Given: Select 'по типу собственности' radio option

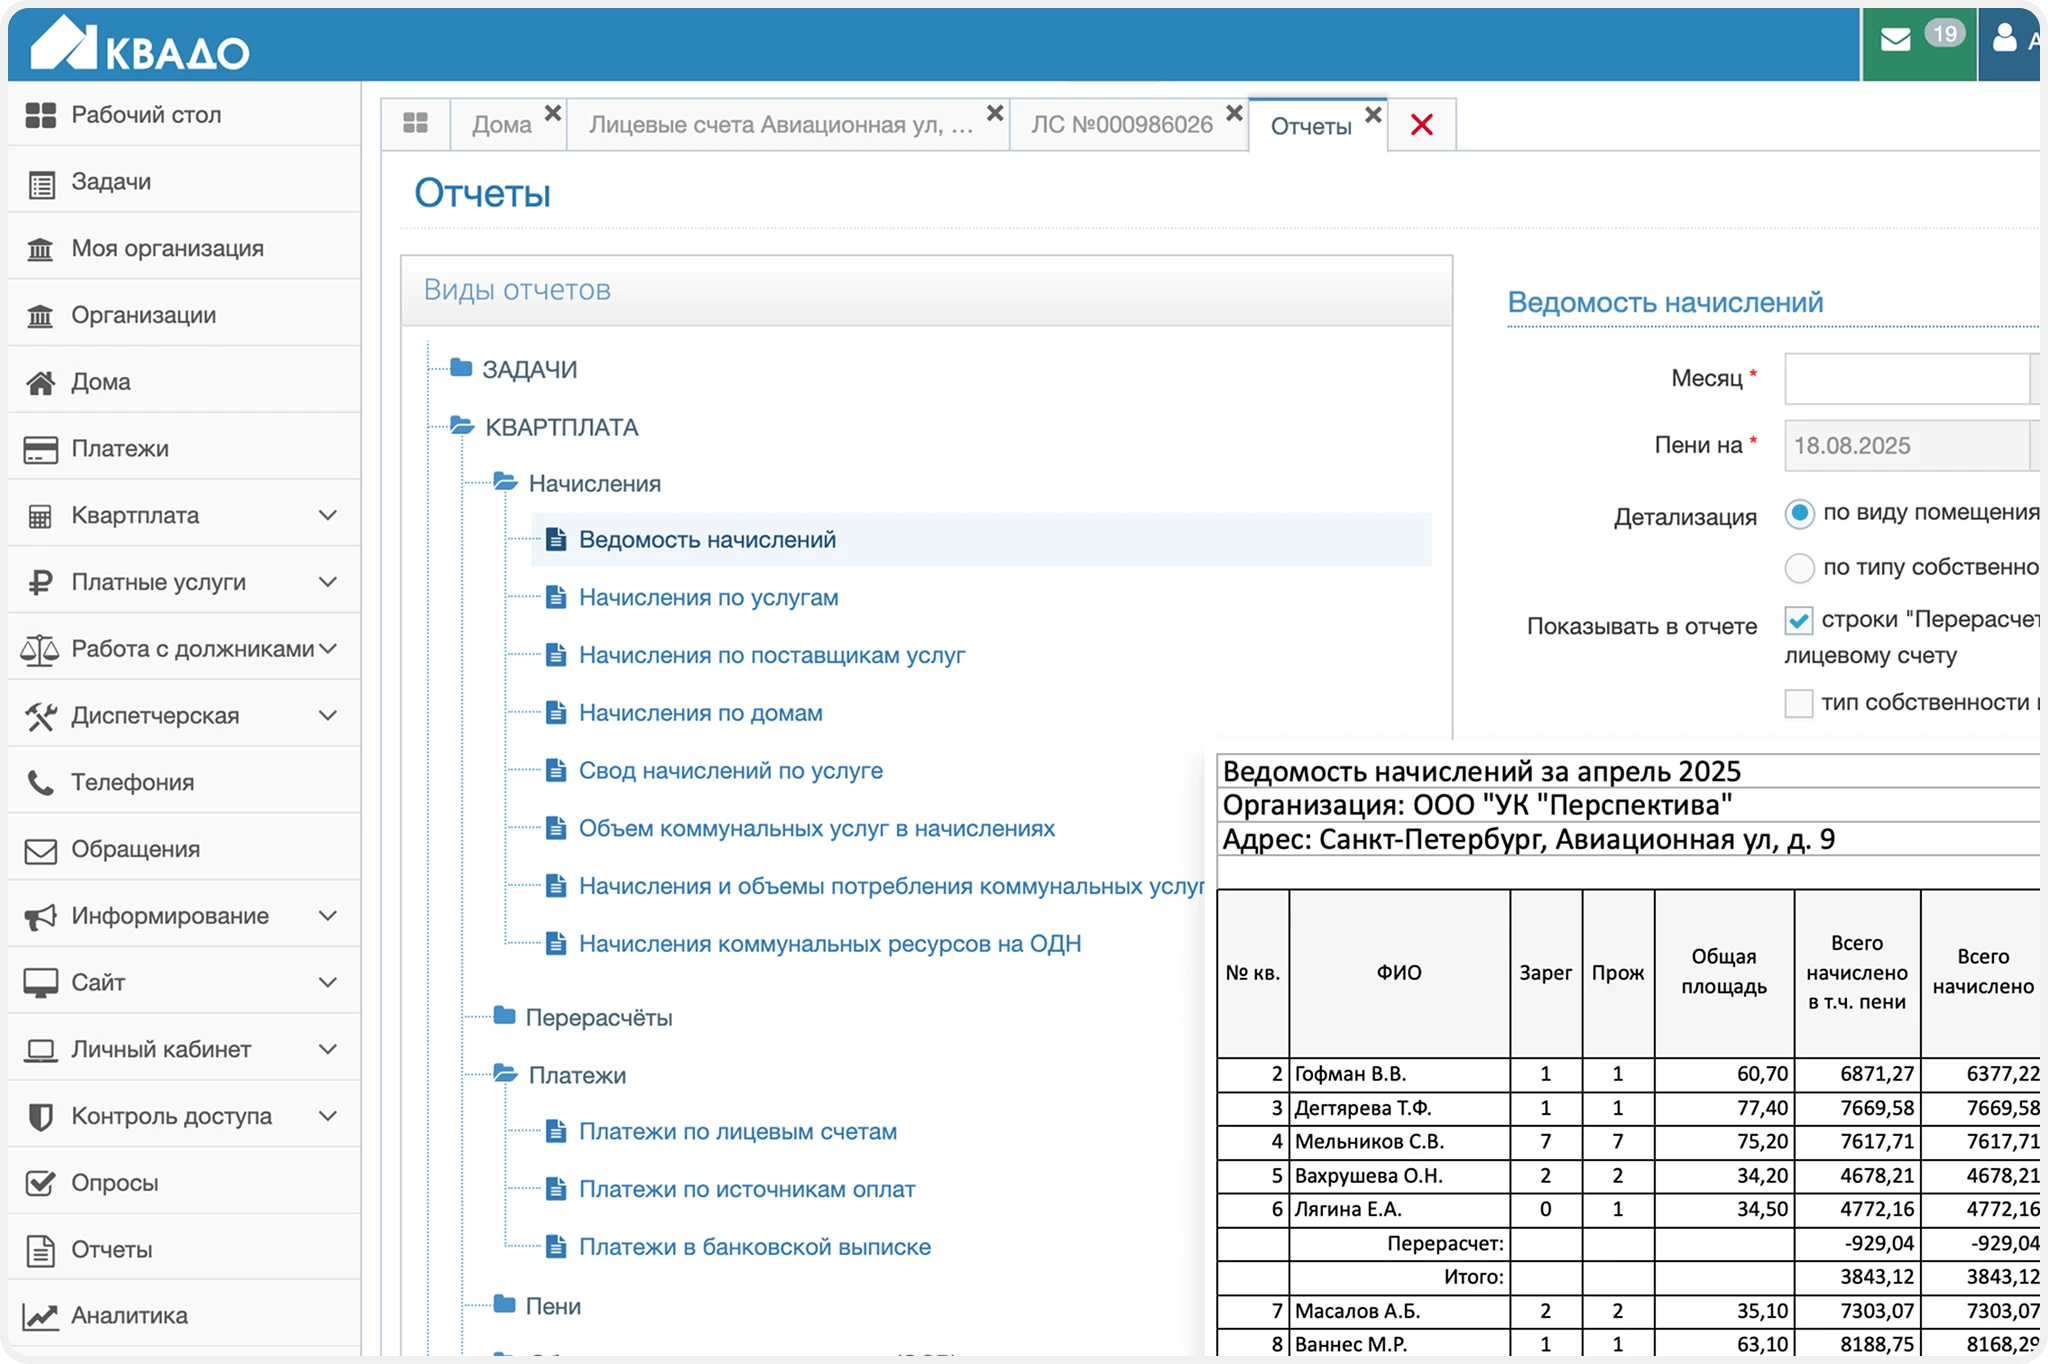Looking at the screenshot, I should pos(1799,568).
